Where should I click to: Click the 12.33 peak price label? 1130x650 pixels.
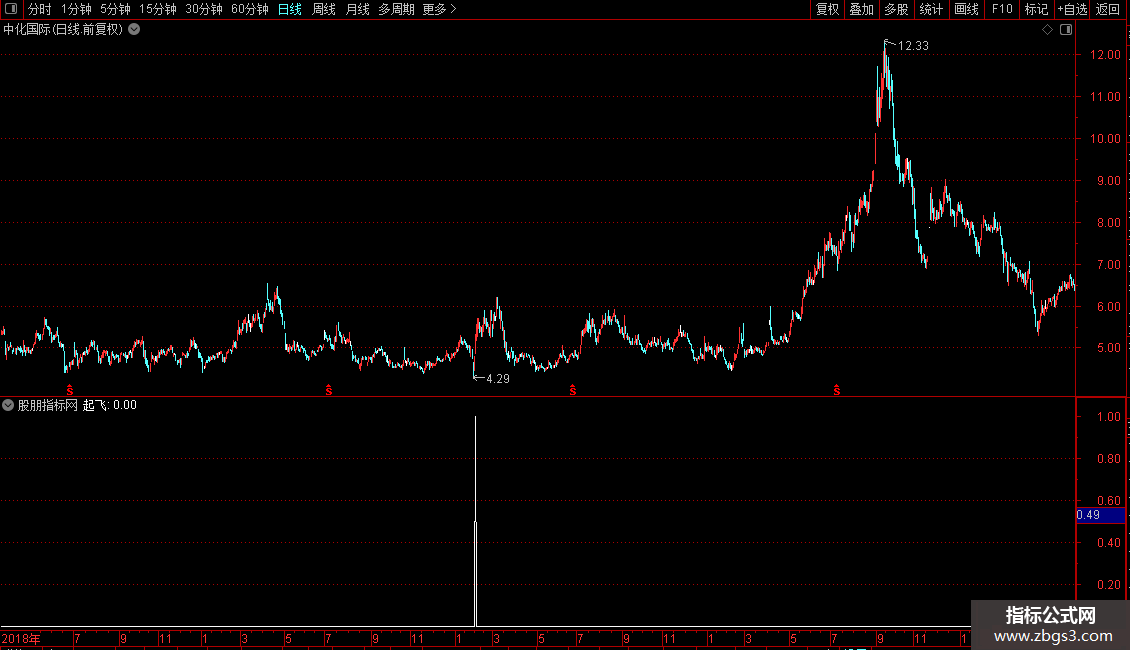point(913,46)
